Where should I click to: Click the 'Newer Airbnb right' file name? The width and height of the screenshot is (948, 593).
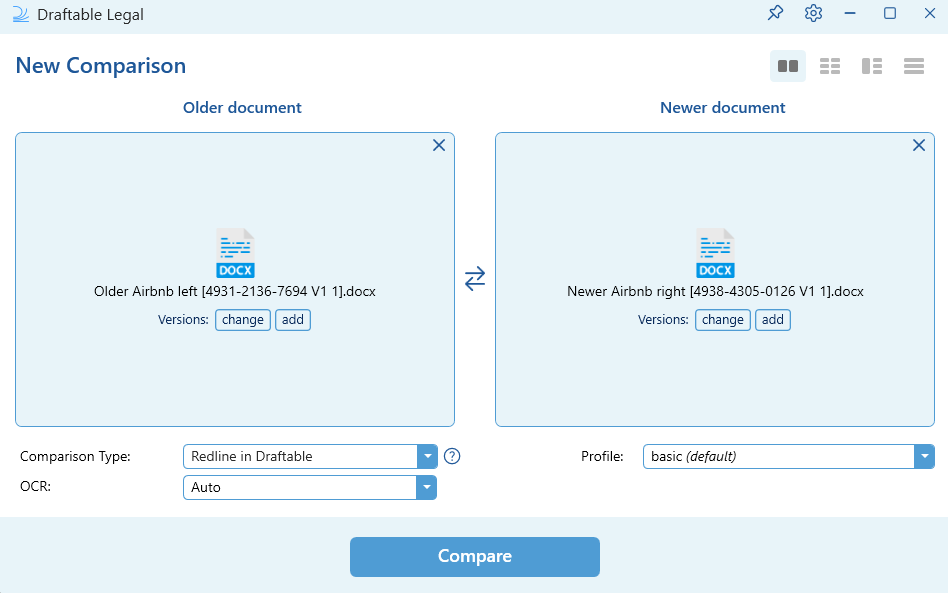point(715,291)
